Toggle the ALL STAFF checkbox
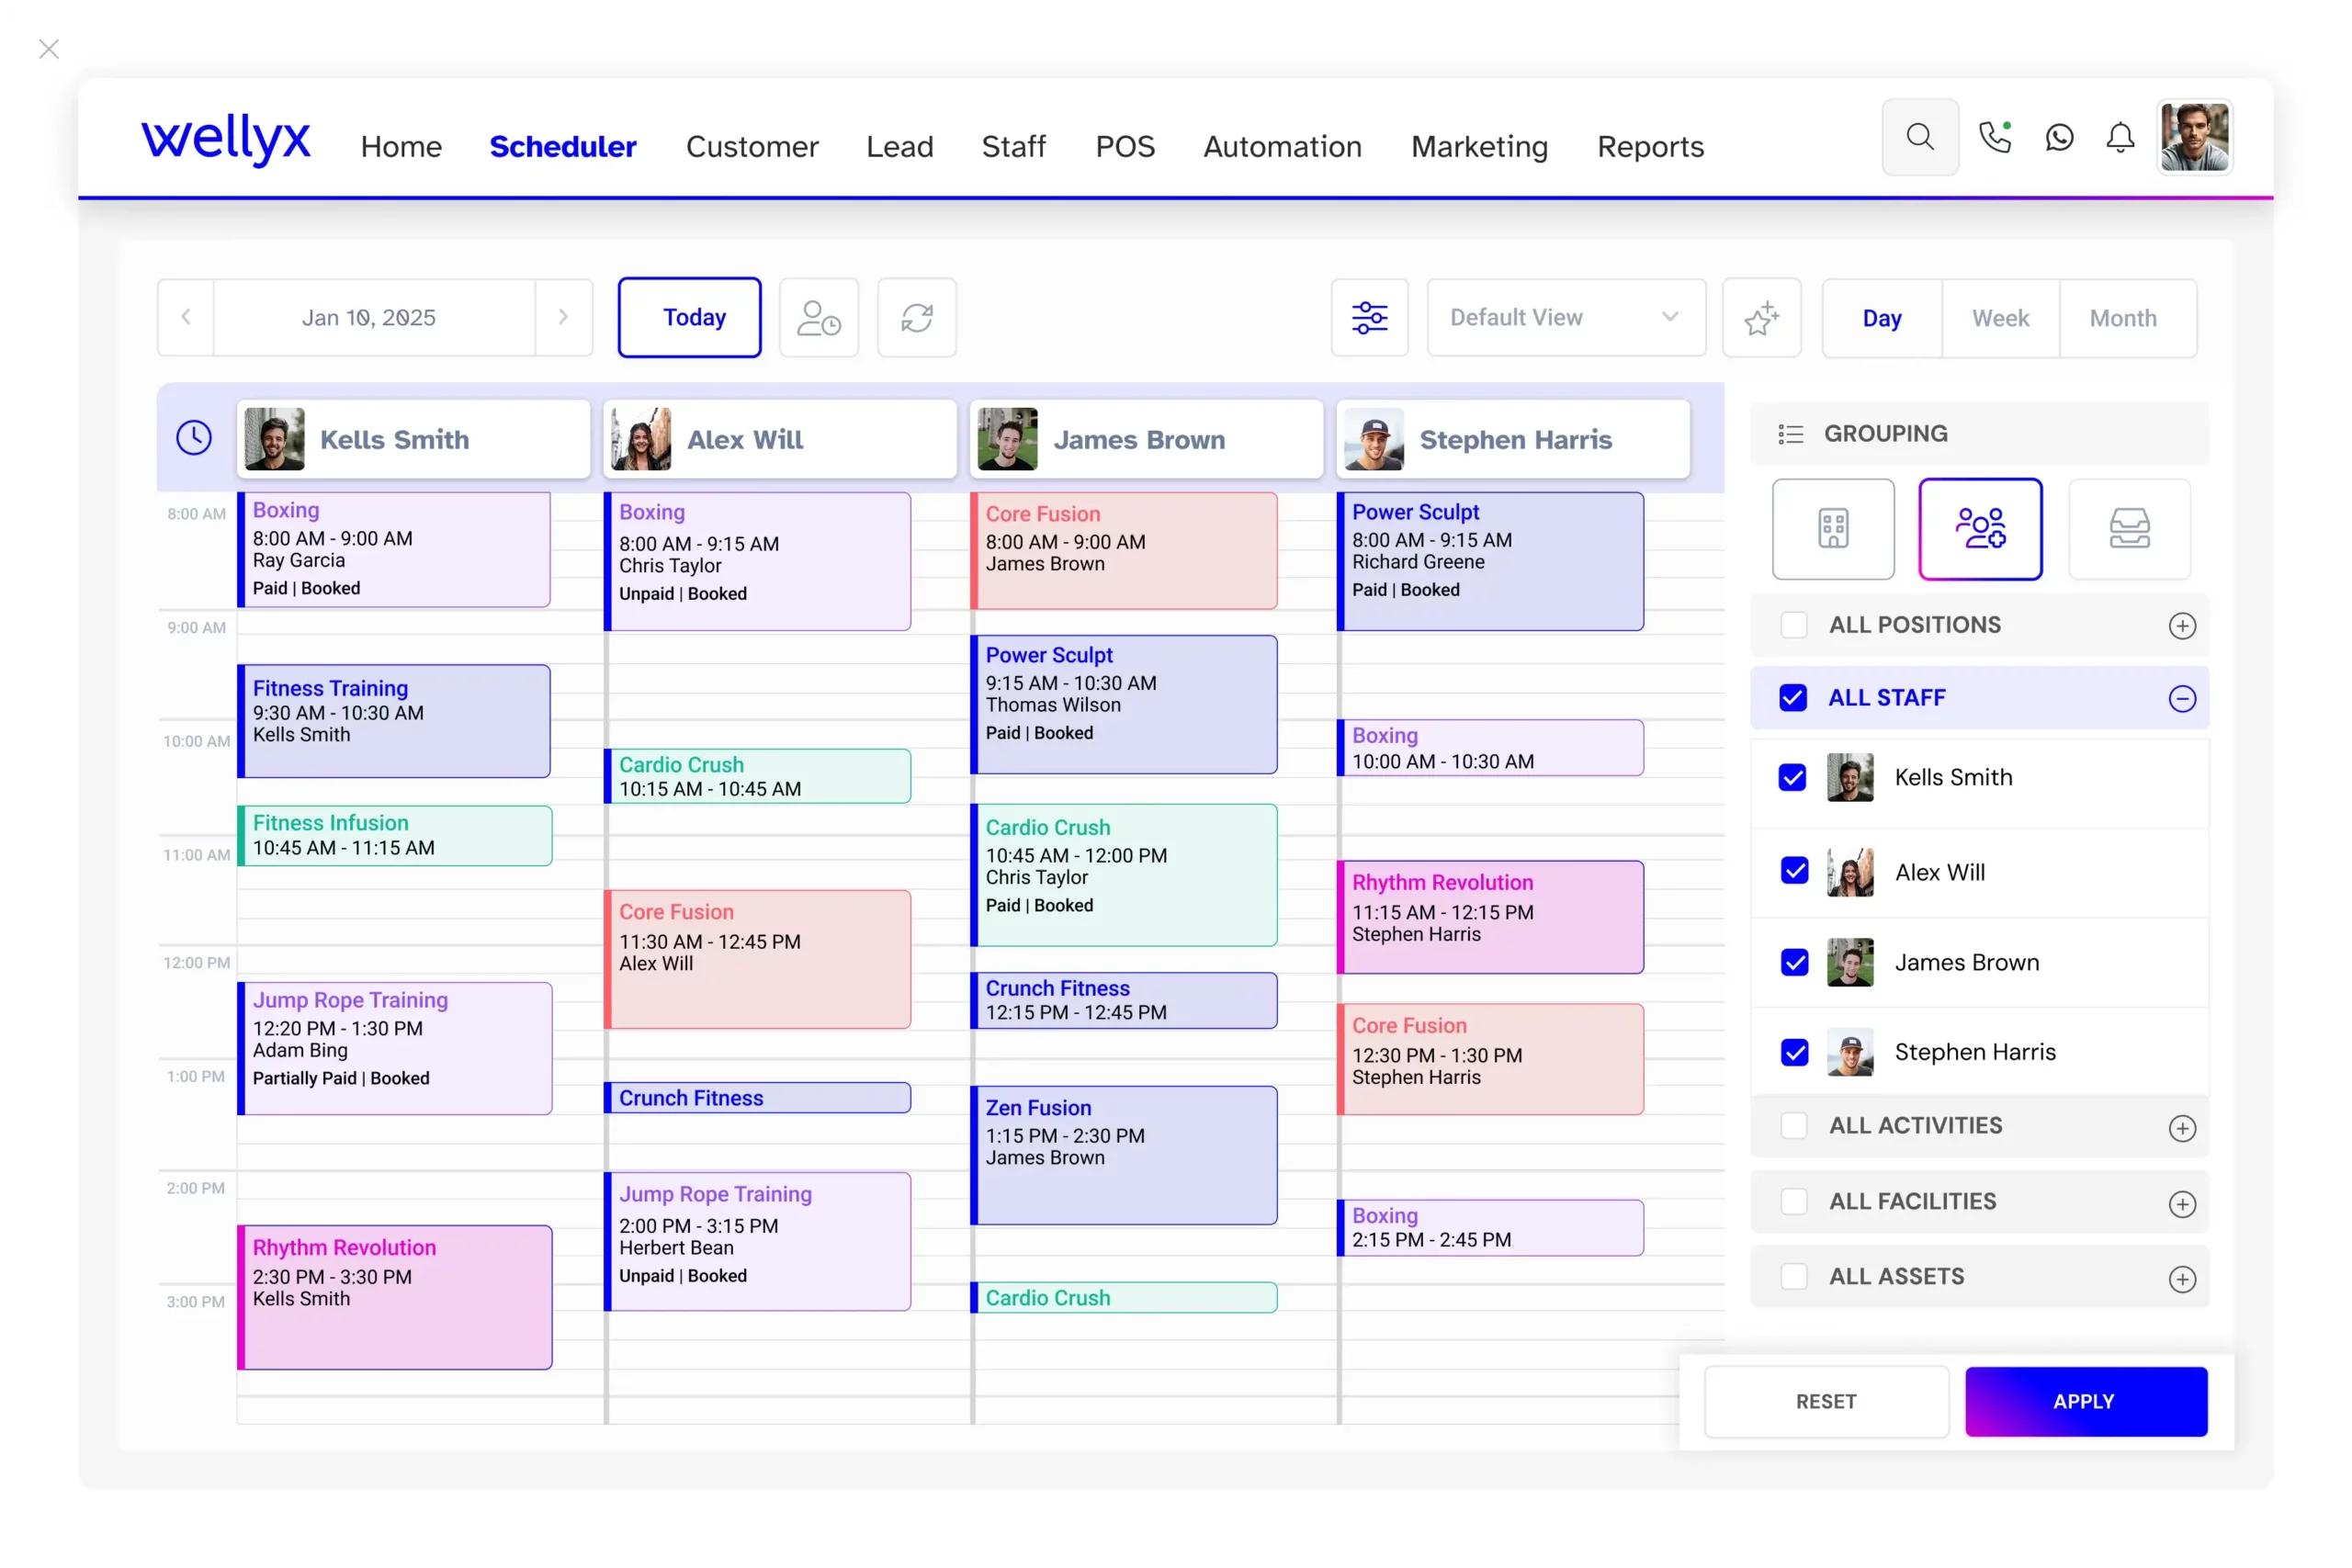This screenshot has height=1568, width=2352. [1793, 697]
